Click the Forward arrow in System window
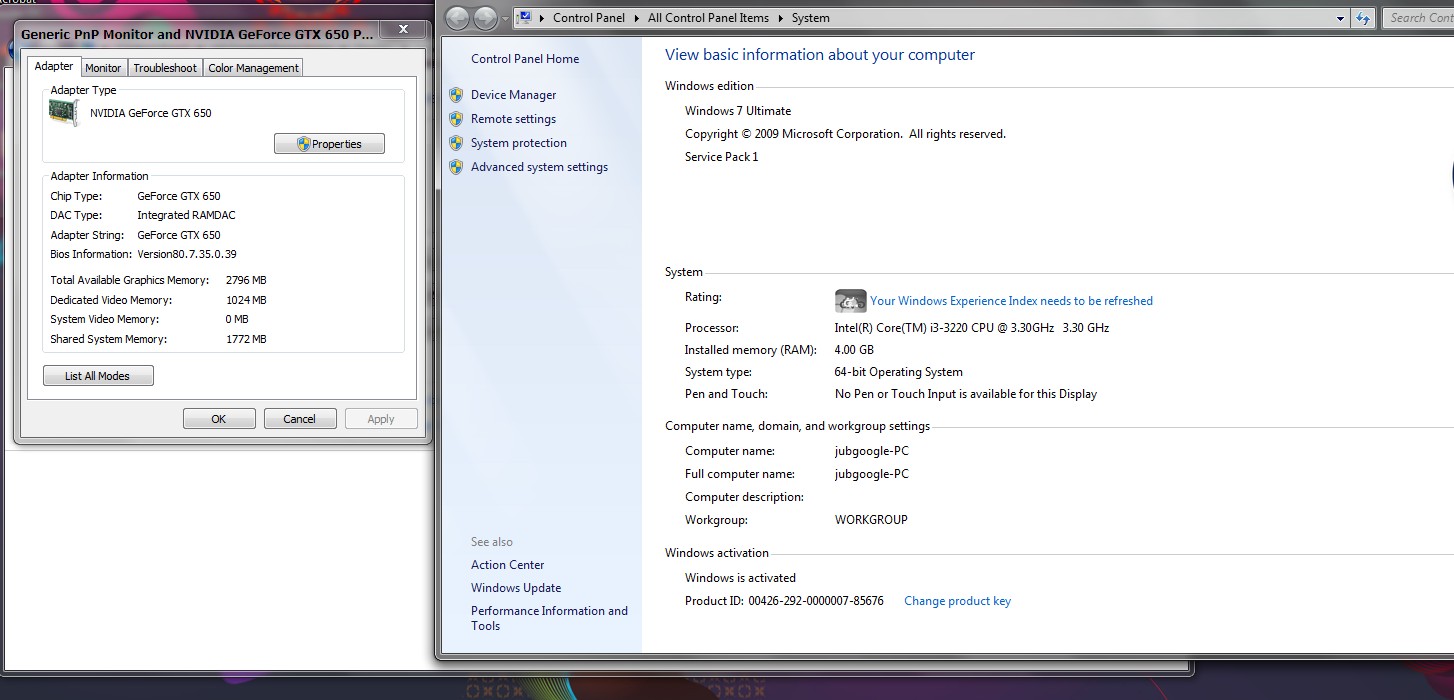The width and height of the screenshot is (1454, 700). (x=485, y=18)
